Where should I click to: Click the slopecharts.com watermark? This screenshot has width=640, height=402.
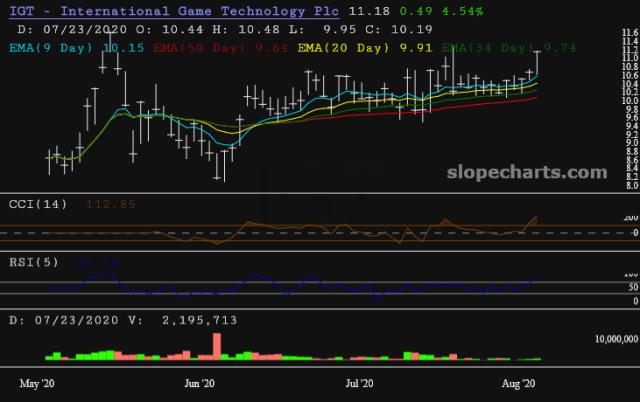tap(527, 173)
